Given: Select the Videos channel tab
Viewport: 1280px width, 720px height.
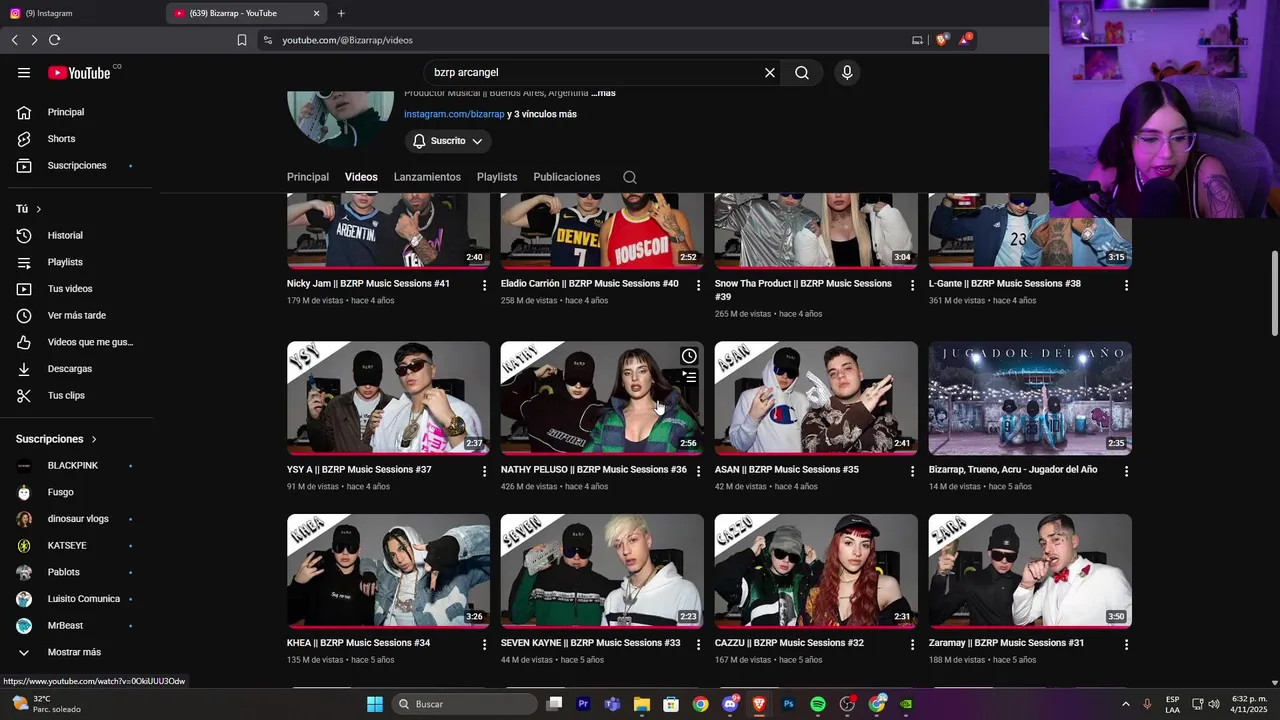Looking at the screenshot, I should [361, 177].
